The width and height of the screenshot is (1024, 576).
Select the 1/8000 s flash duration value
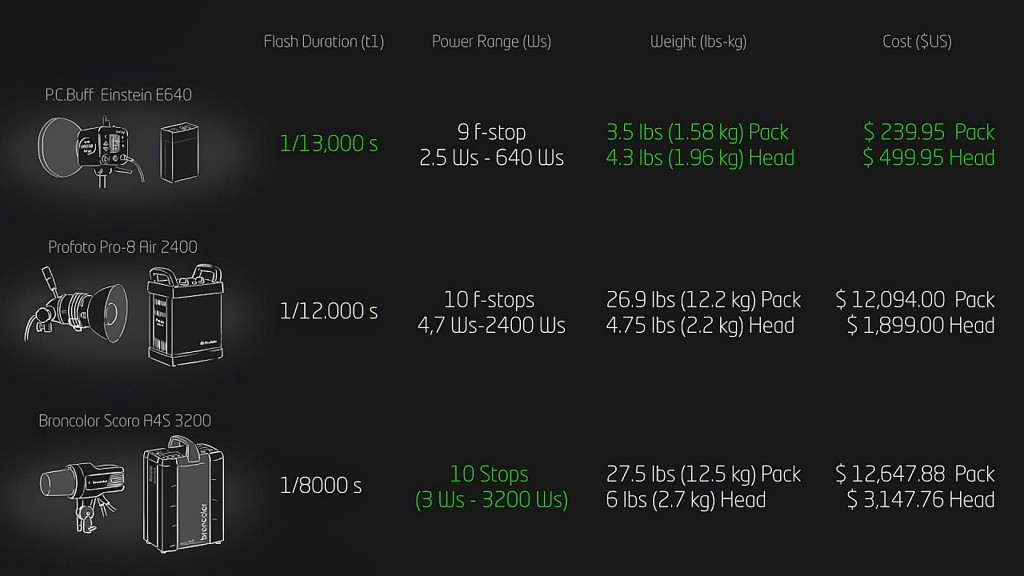tap(321, 485)
